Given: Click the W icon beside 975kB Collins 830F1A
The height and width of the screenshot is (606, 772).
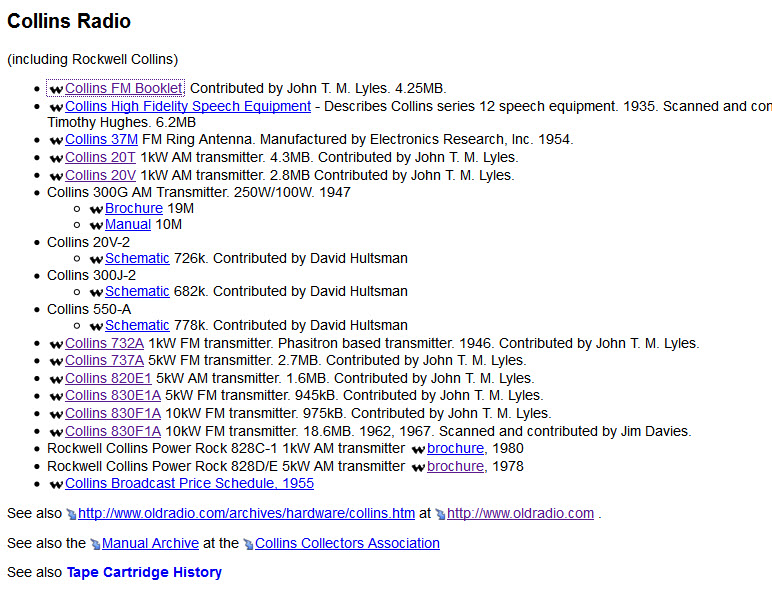Looking at the screenshot, I should click(x=56, y=415).
